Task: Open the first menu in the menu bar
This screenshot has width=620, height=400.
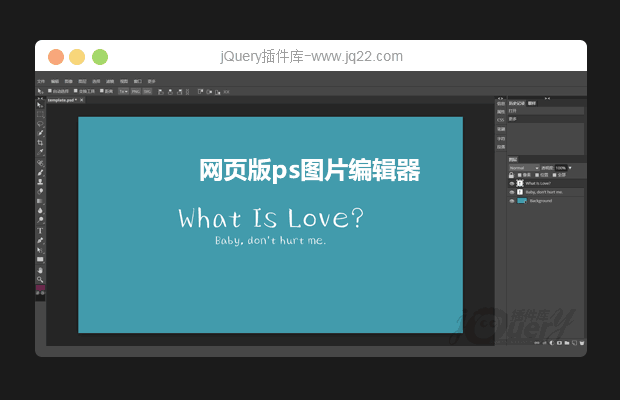Action: coord(41,80)
